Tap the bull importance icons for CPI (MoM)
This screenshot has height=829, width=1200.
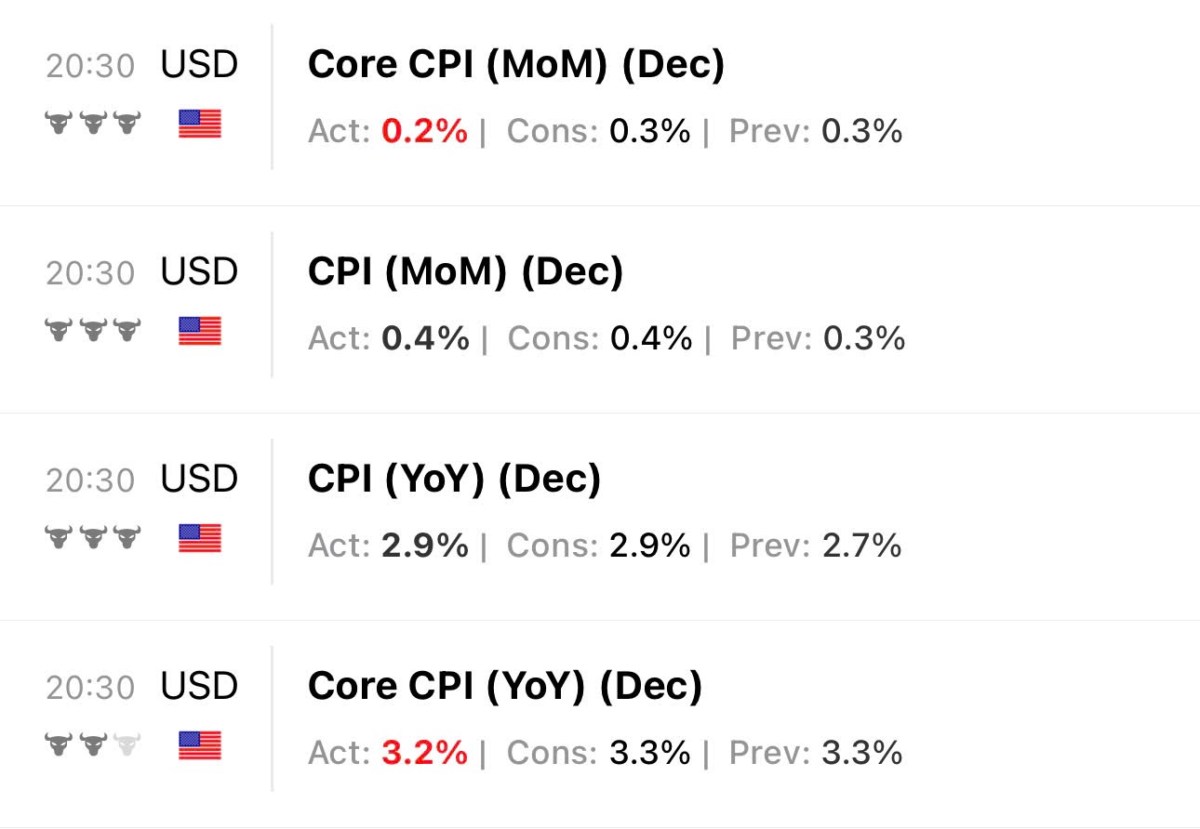tap(93, 331)
